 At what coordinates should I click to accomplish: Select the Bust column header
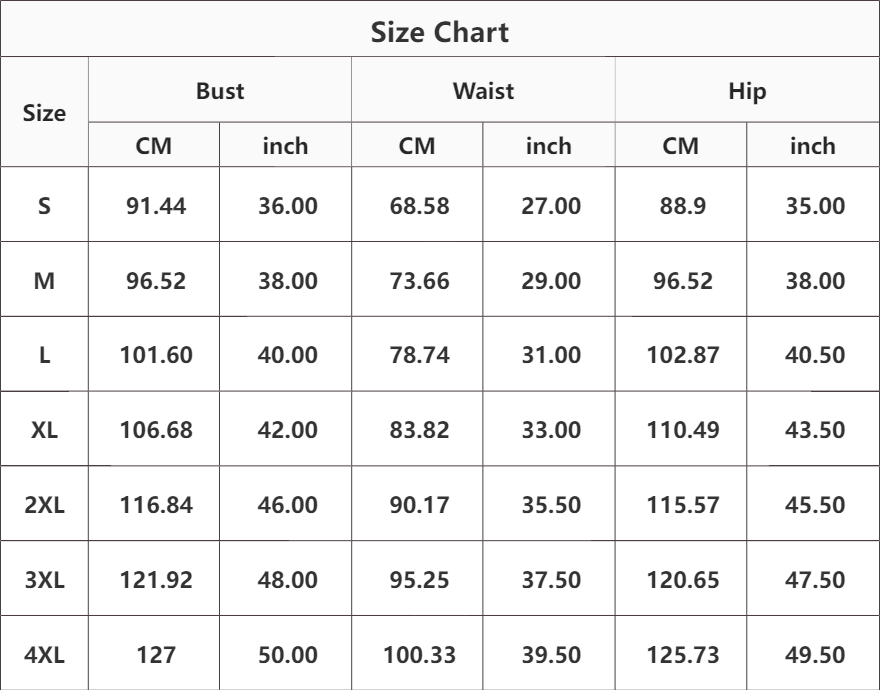[x=220, y=92]
